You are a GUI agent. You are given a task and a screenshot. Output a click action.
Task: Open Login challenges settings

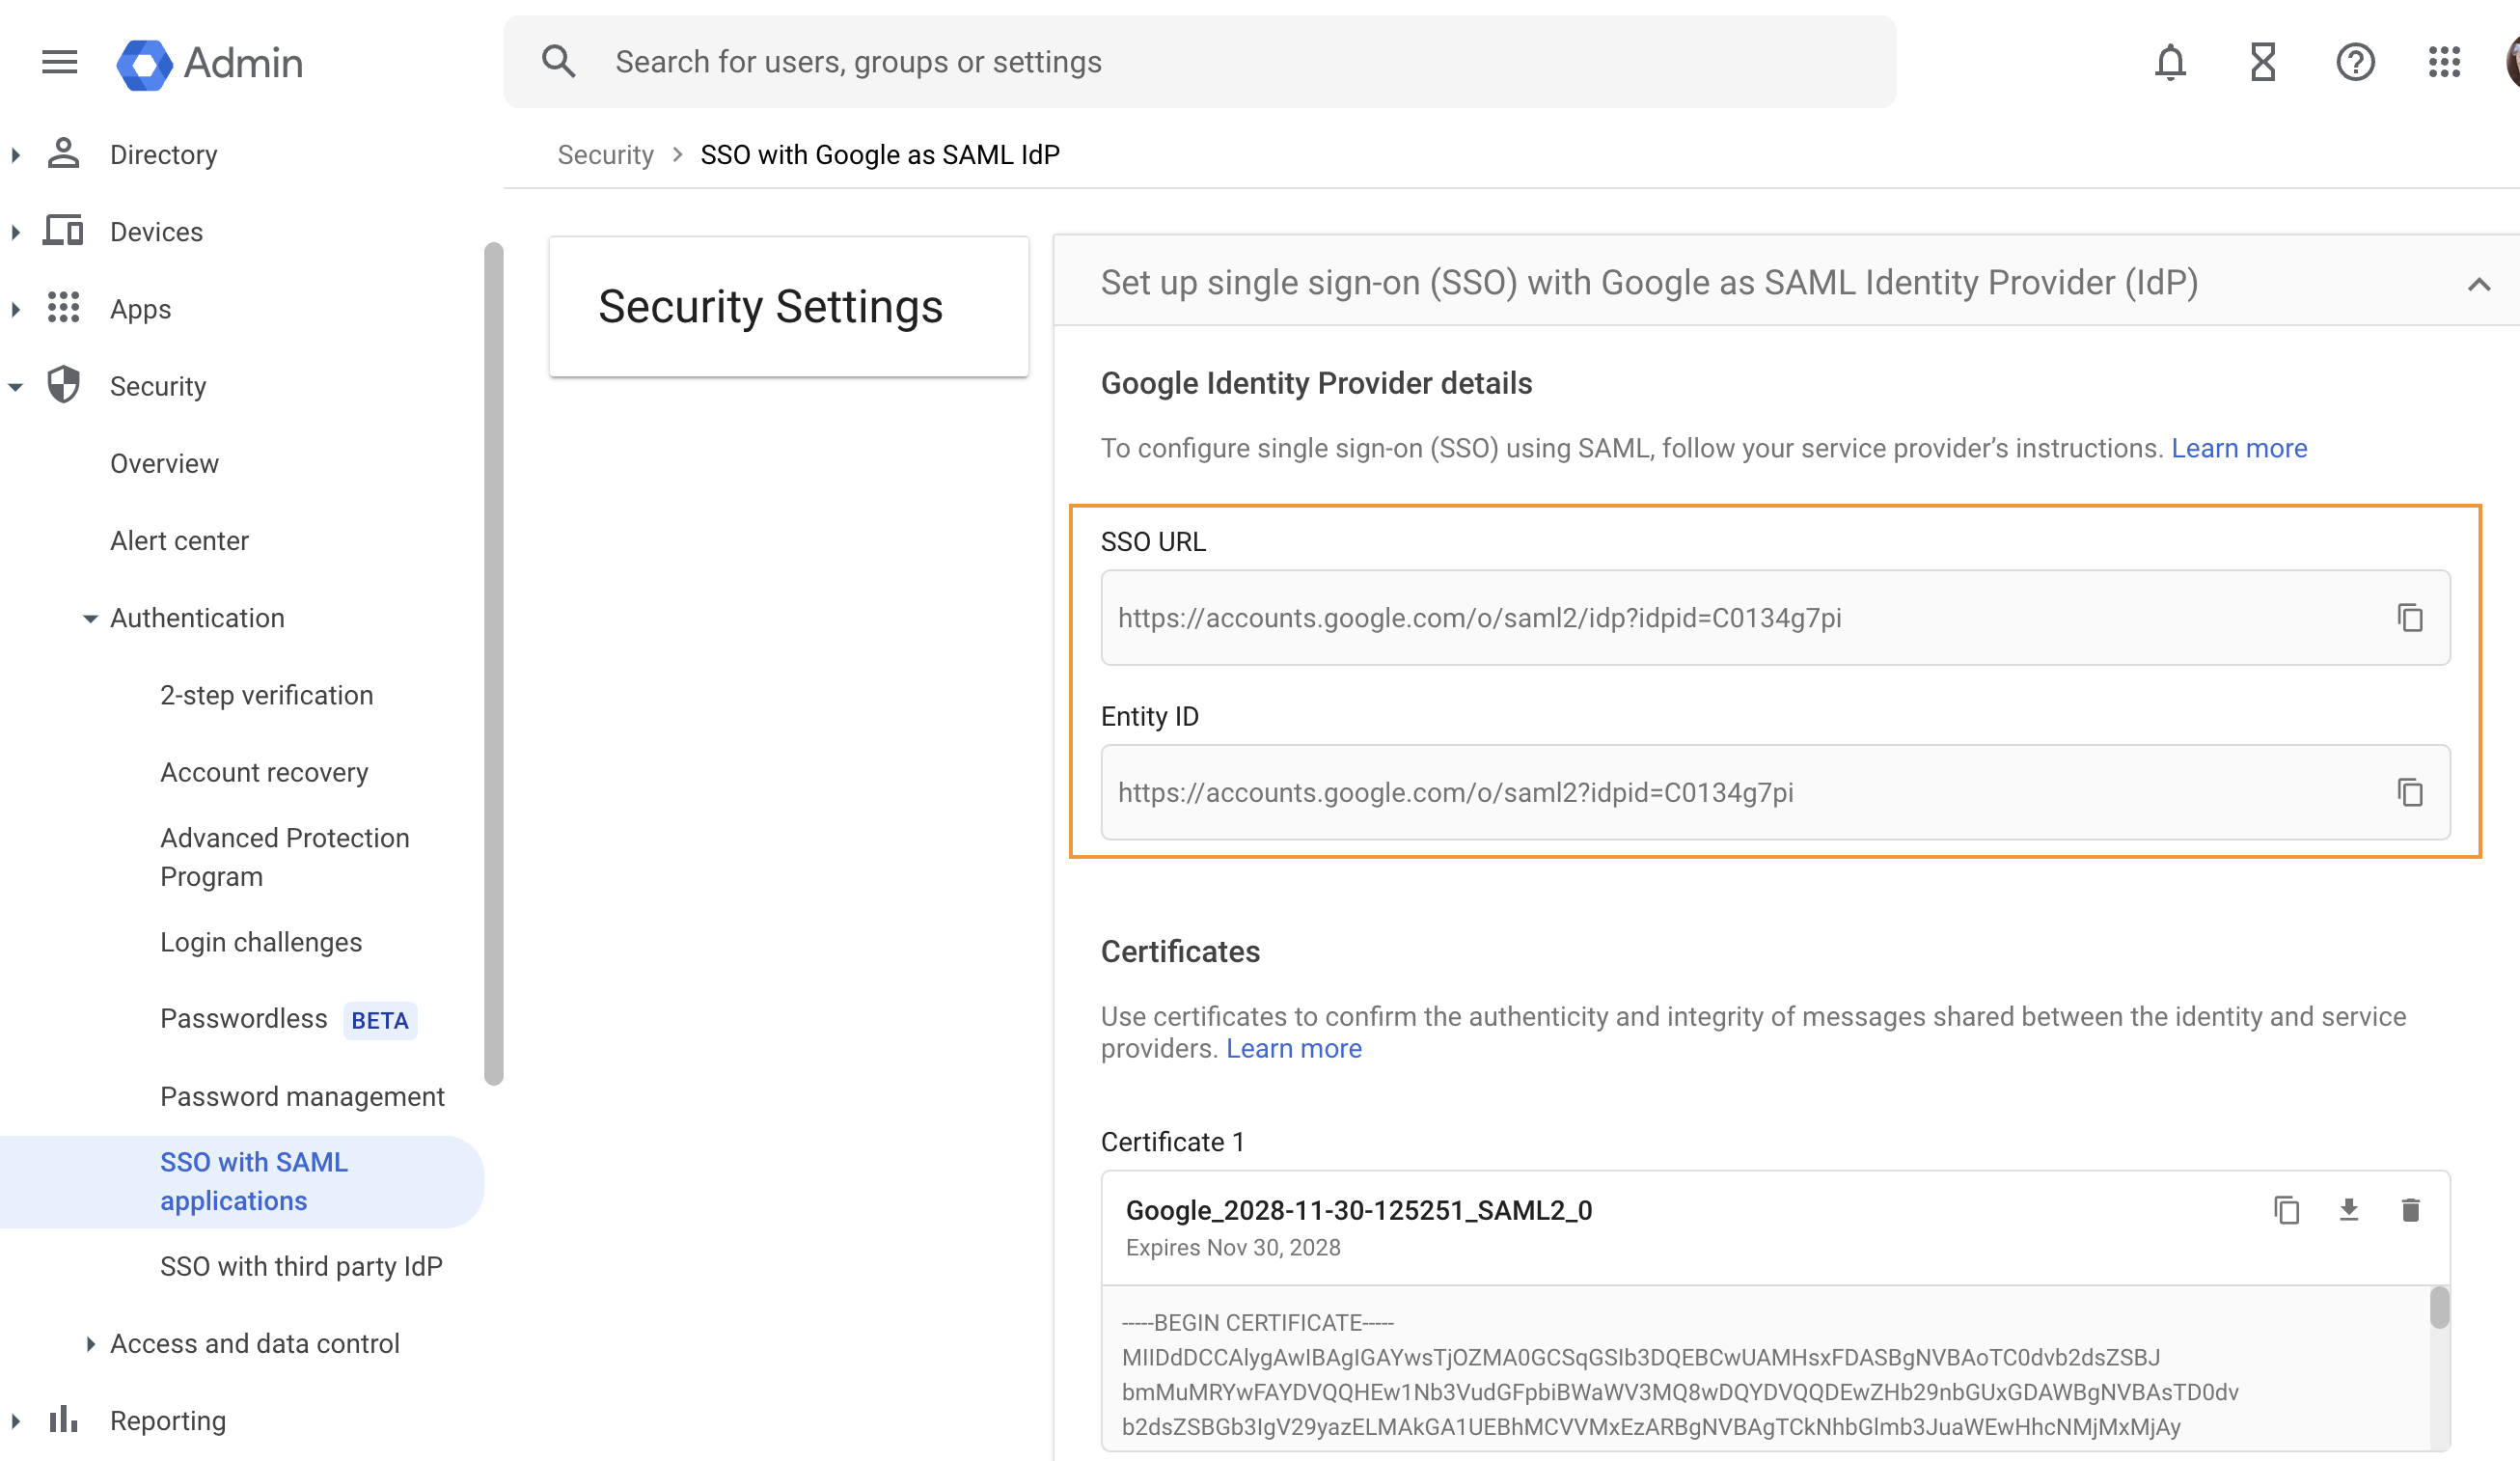click(261, 942)
